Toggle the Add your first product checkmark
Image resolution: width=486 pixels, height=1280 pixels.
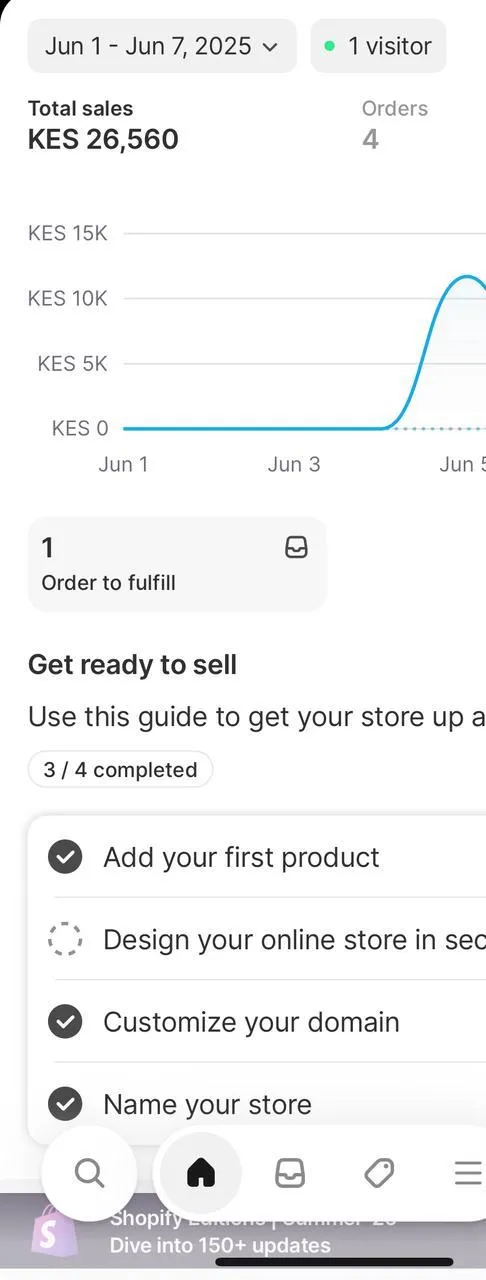coord(65,857)
